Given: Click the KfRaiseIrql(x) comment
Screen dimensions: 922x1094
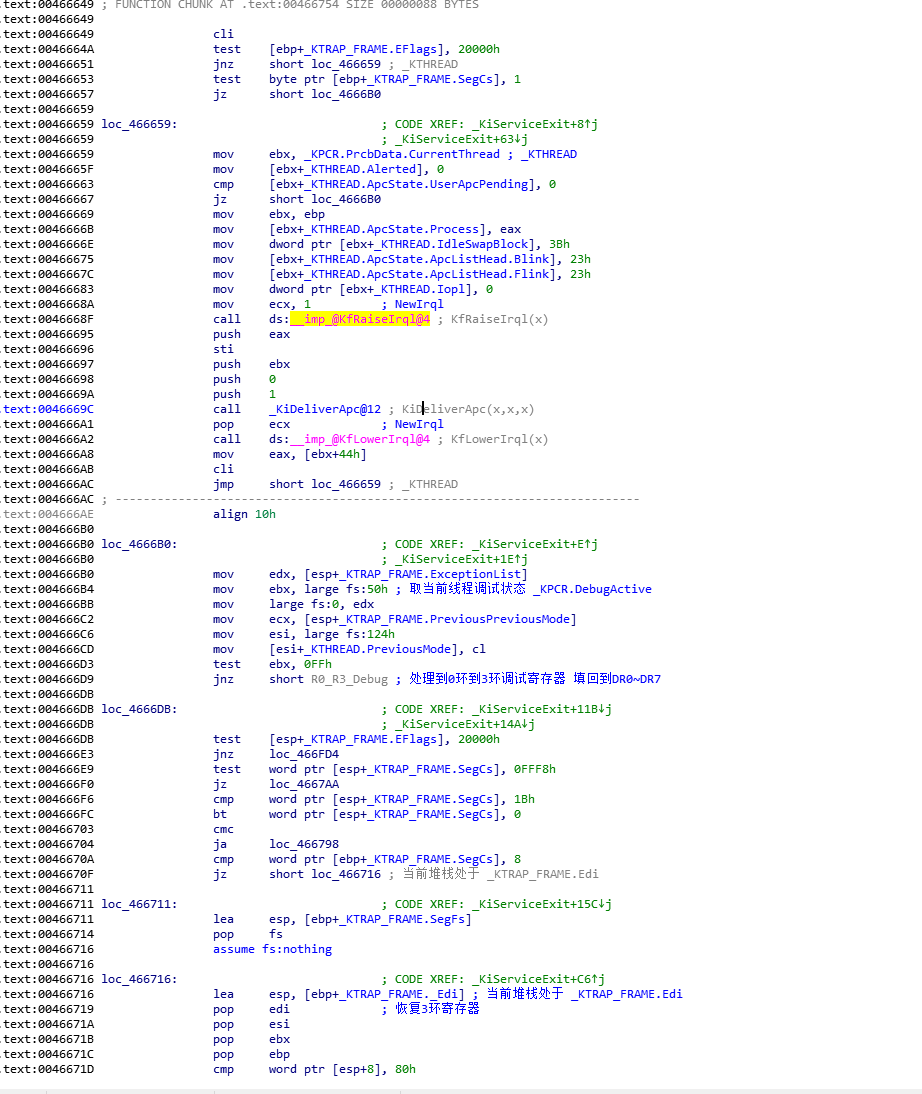Looking at the screenshot, I should click(x=500, y=319).
